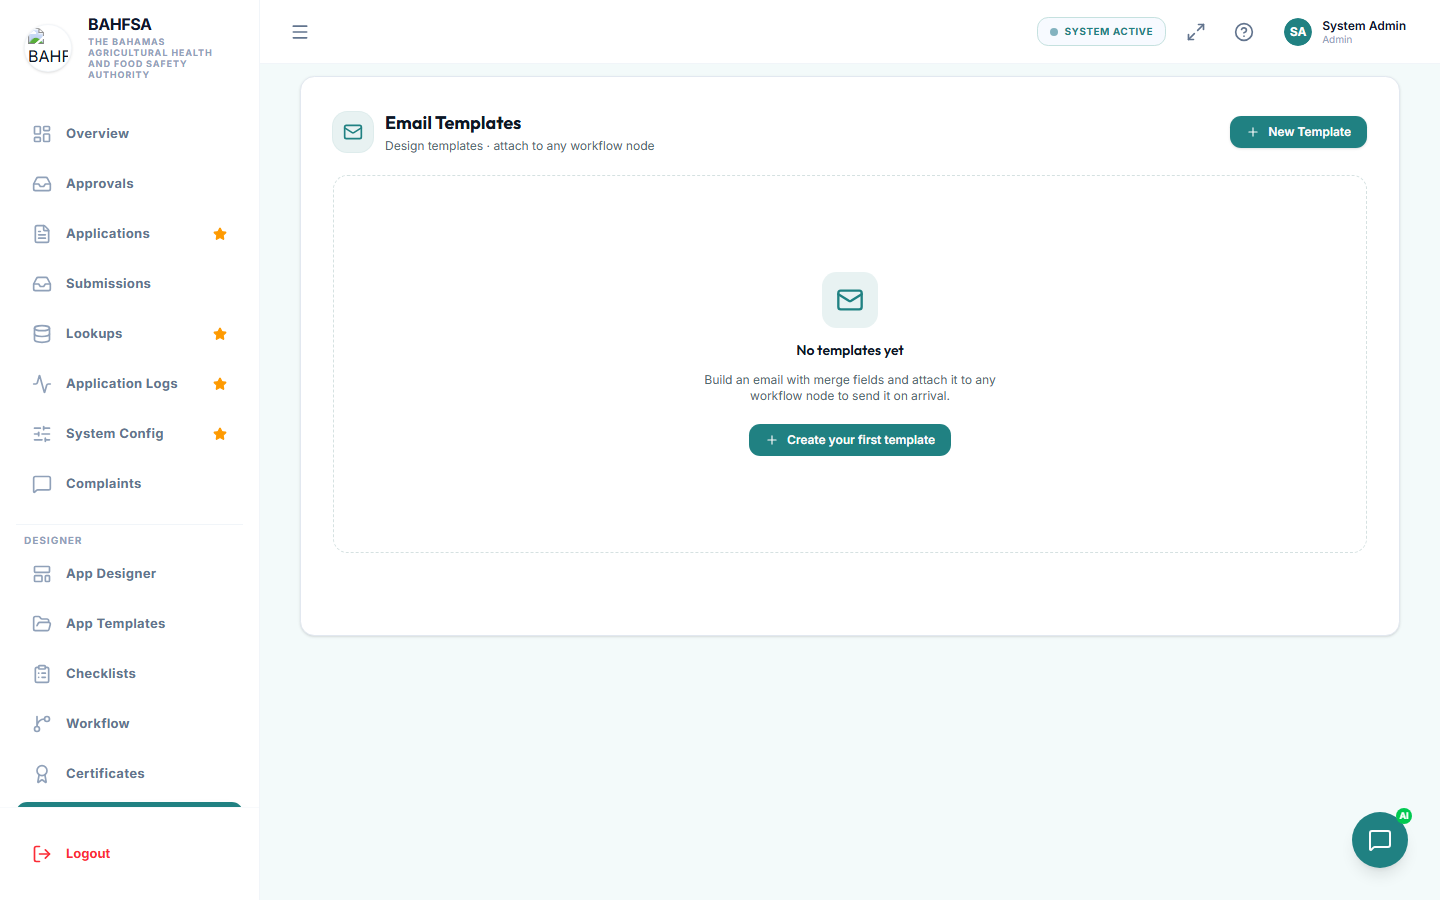The height and width of the screenshot is (900, 1440).
Task: Click the Applications document icon
Action: coord(42,234)
